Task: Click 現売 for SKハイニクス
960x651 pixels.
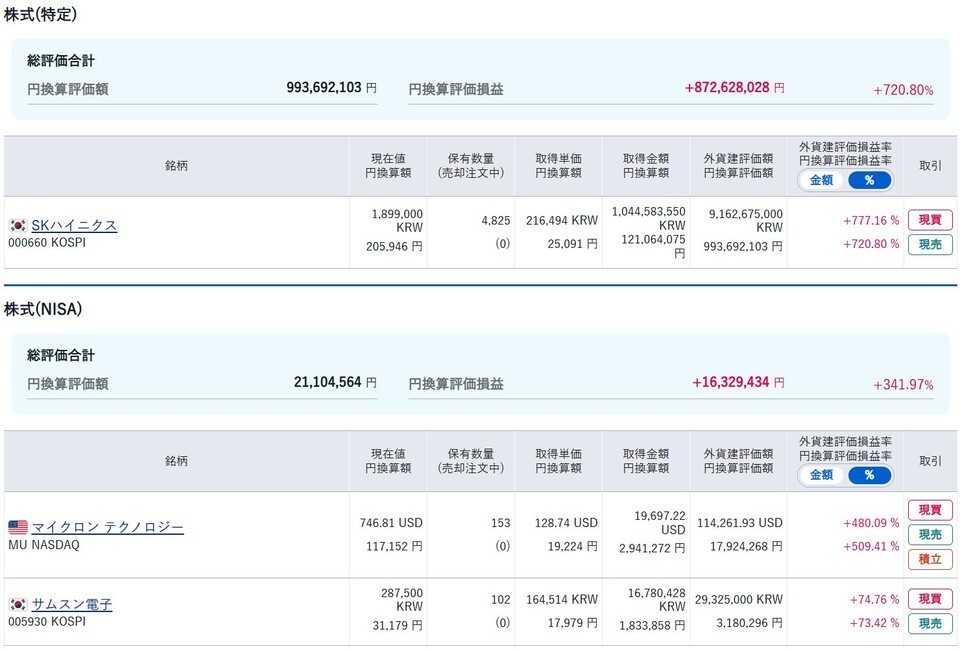Action: (x=930, y=244)
